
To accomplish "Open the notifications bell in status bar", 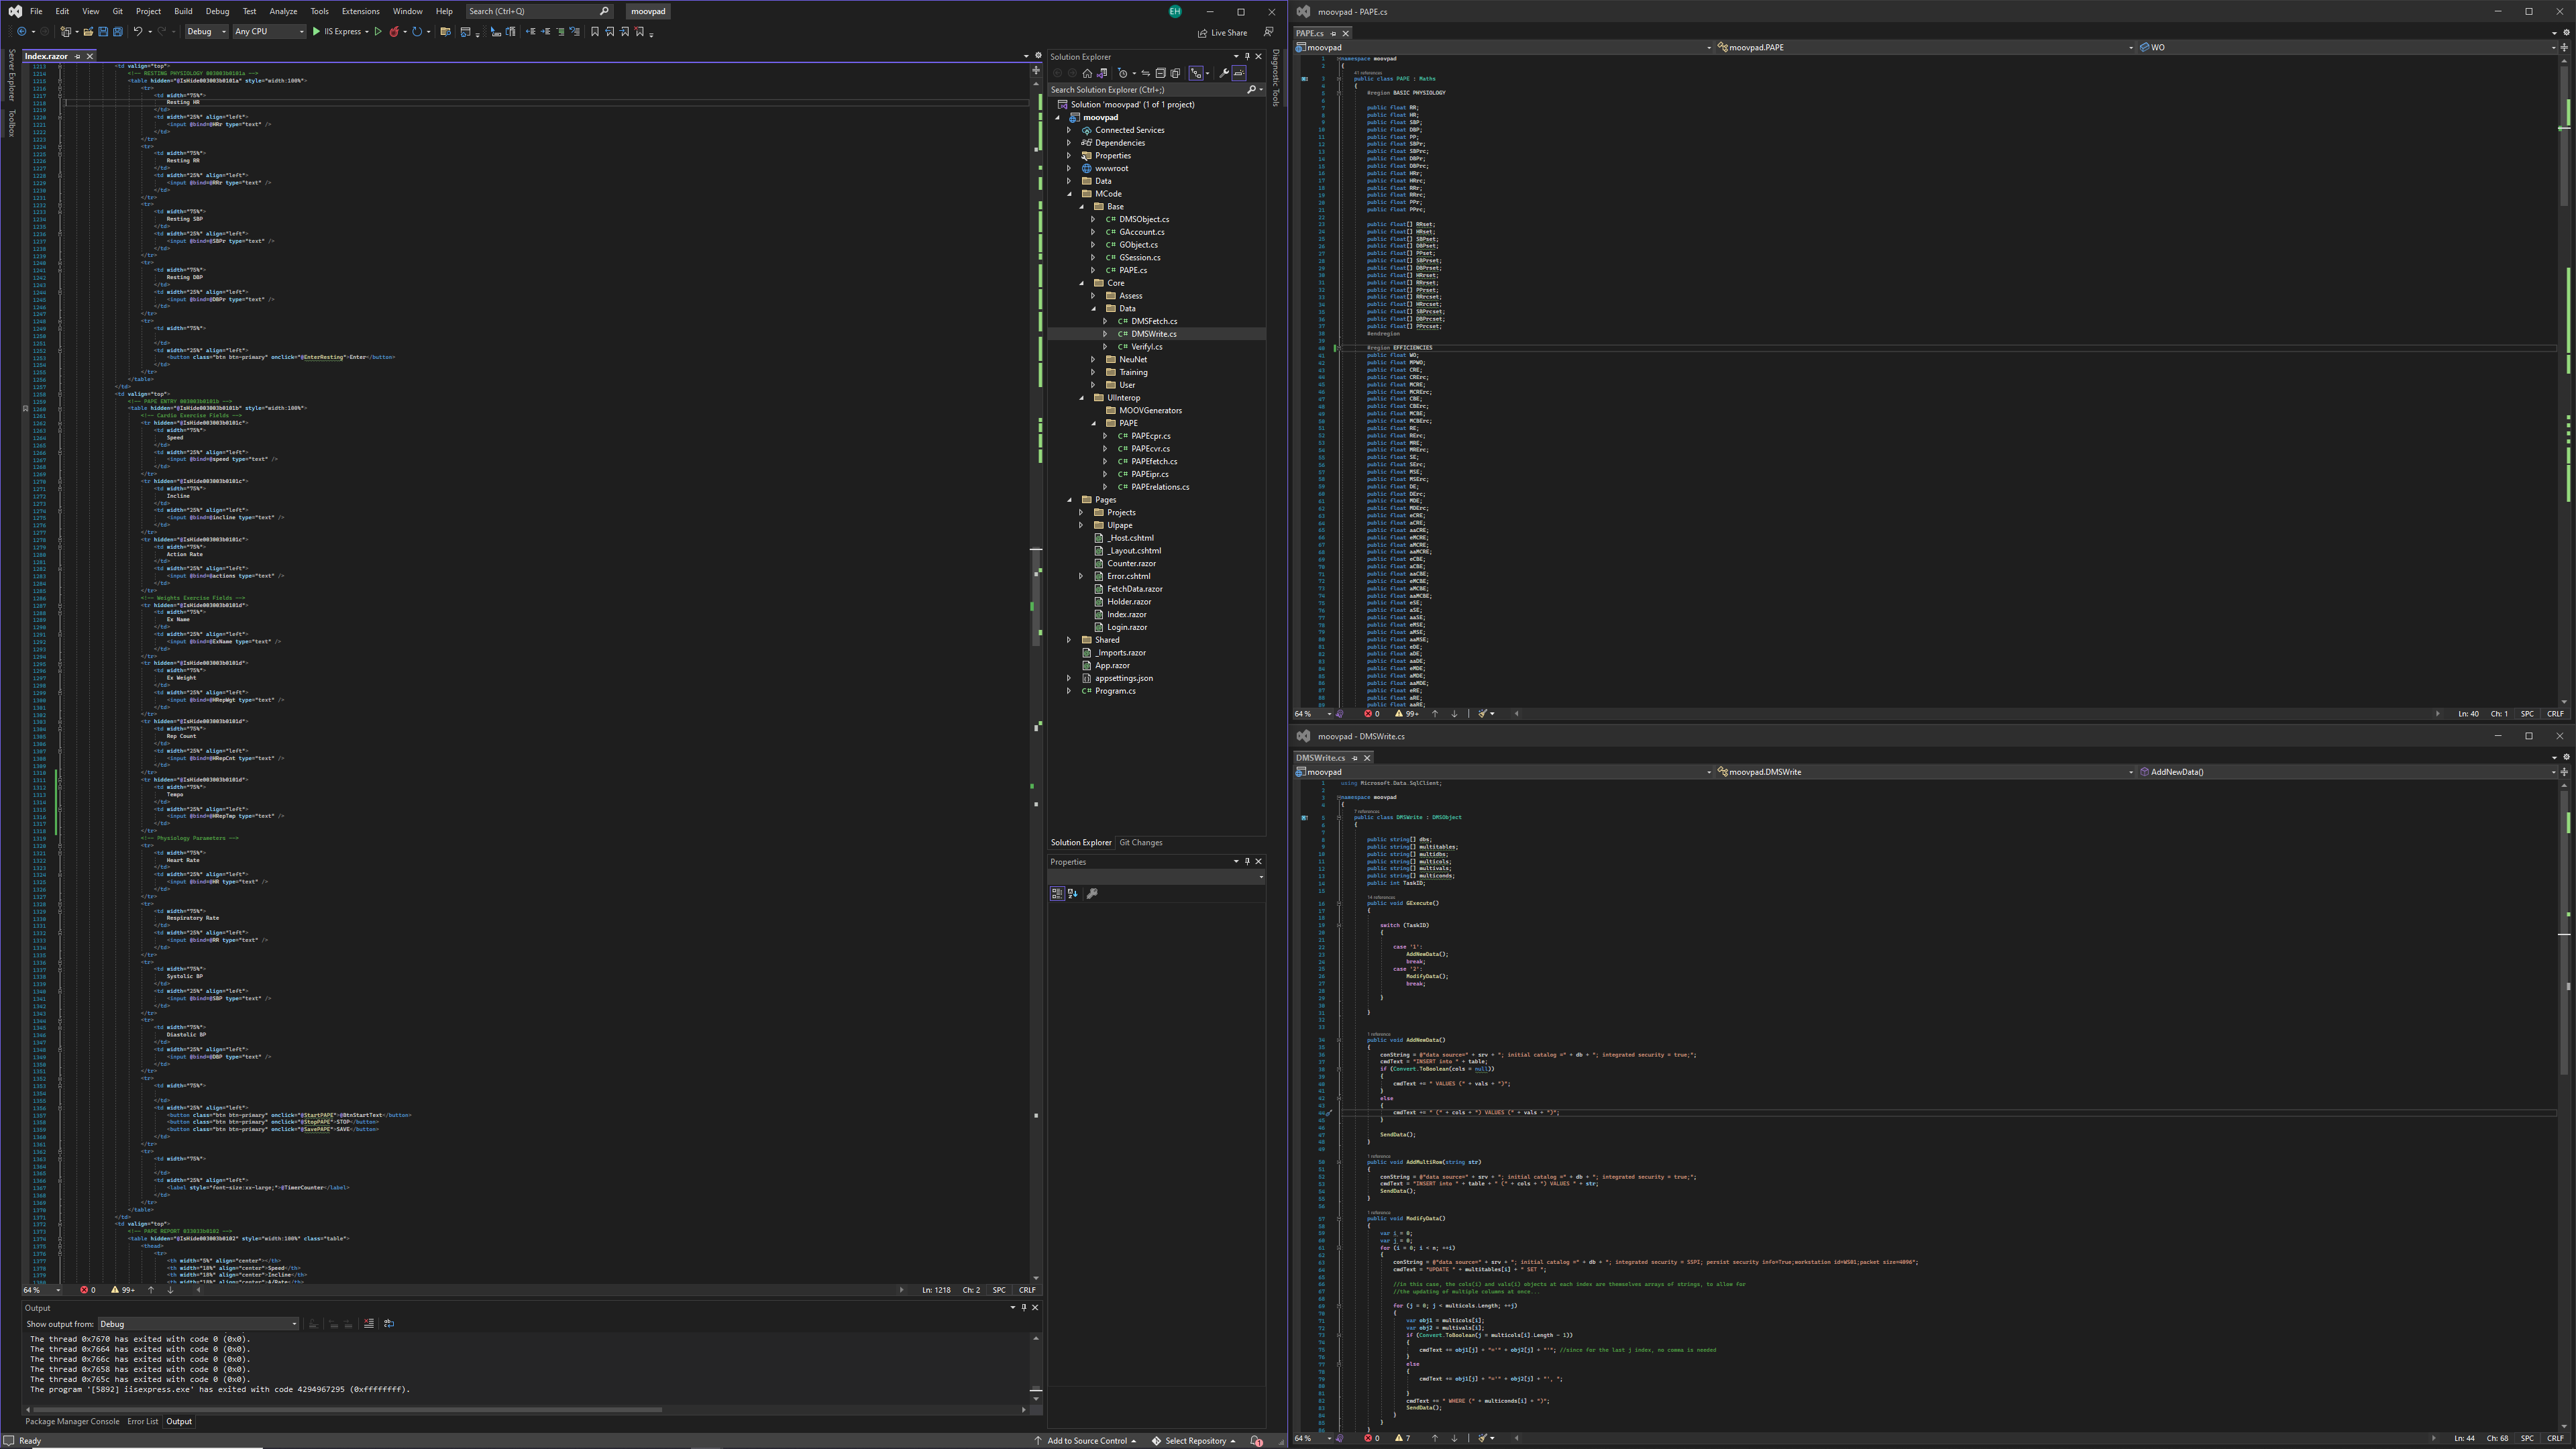I will pos(1257,1441).
